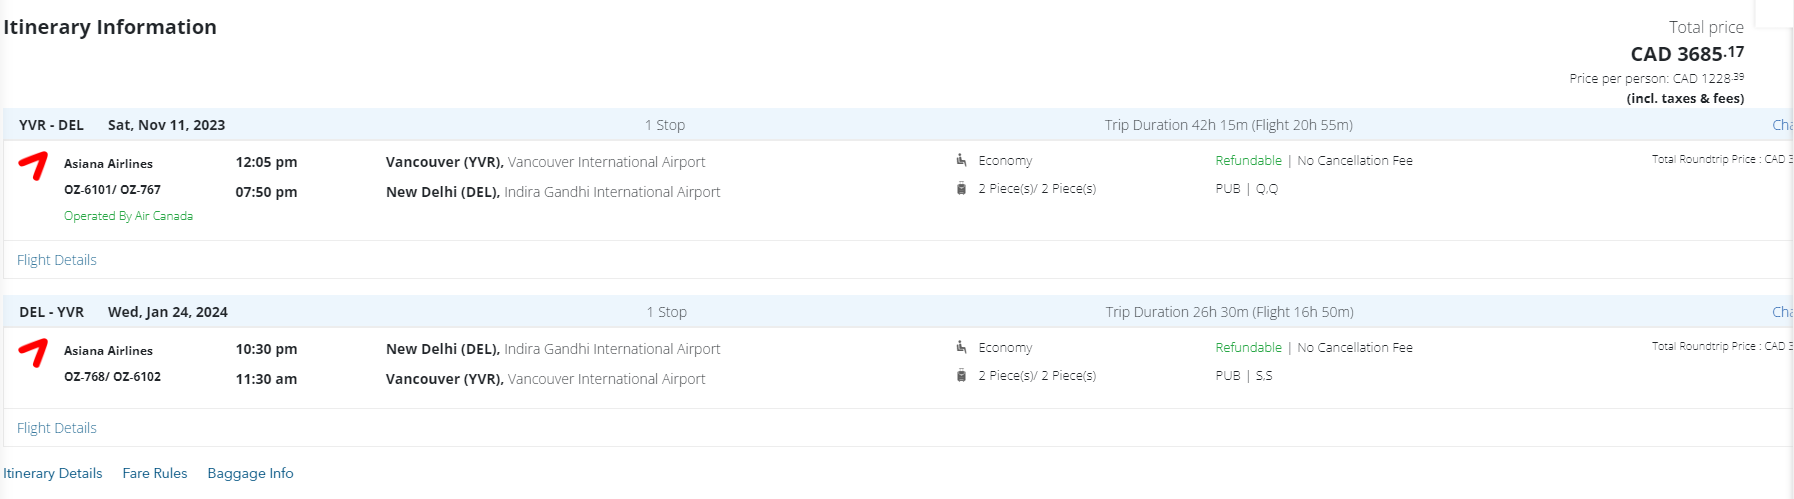1794x499 pixels.
Task: Expand Flight Details for the YVR-DEL flight
Action: pos(57,260)
